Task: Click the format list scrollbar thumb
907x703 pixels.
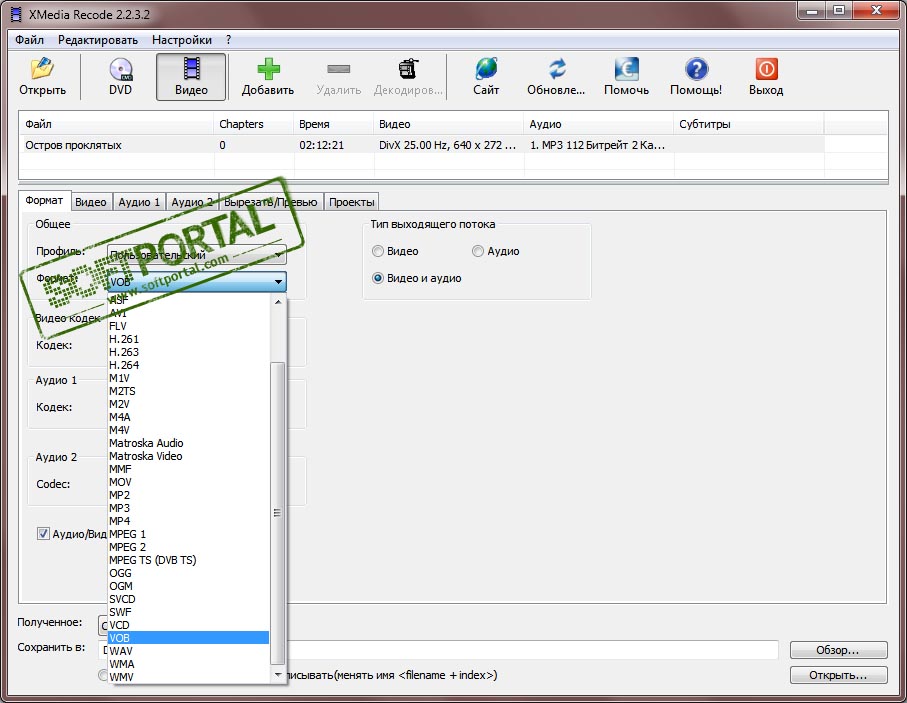Action: 278,513
